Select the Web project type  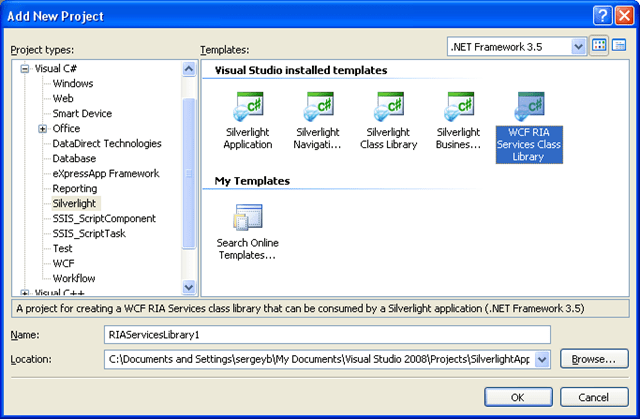(63, 99)
